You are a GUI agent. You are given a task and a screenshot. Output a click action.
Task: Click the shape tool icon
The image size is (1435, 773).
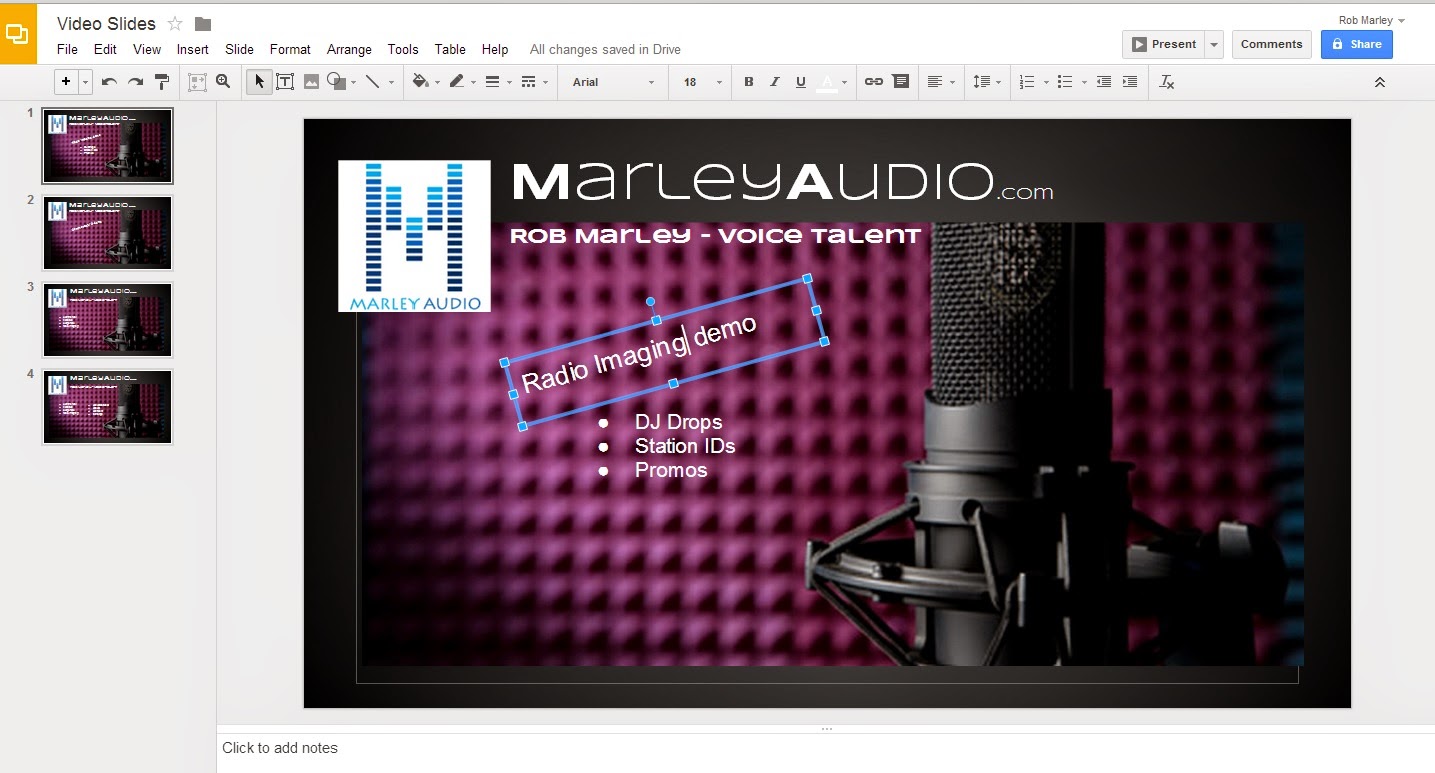pyautogui.click(x=336, y=82)
